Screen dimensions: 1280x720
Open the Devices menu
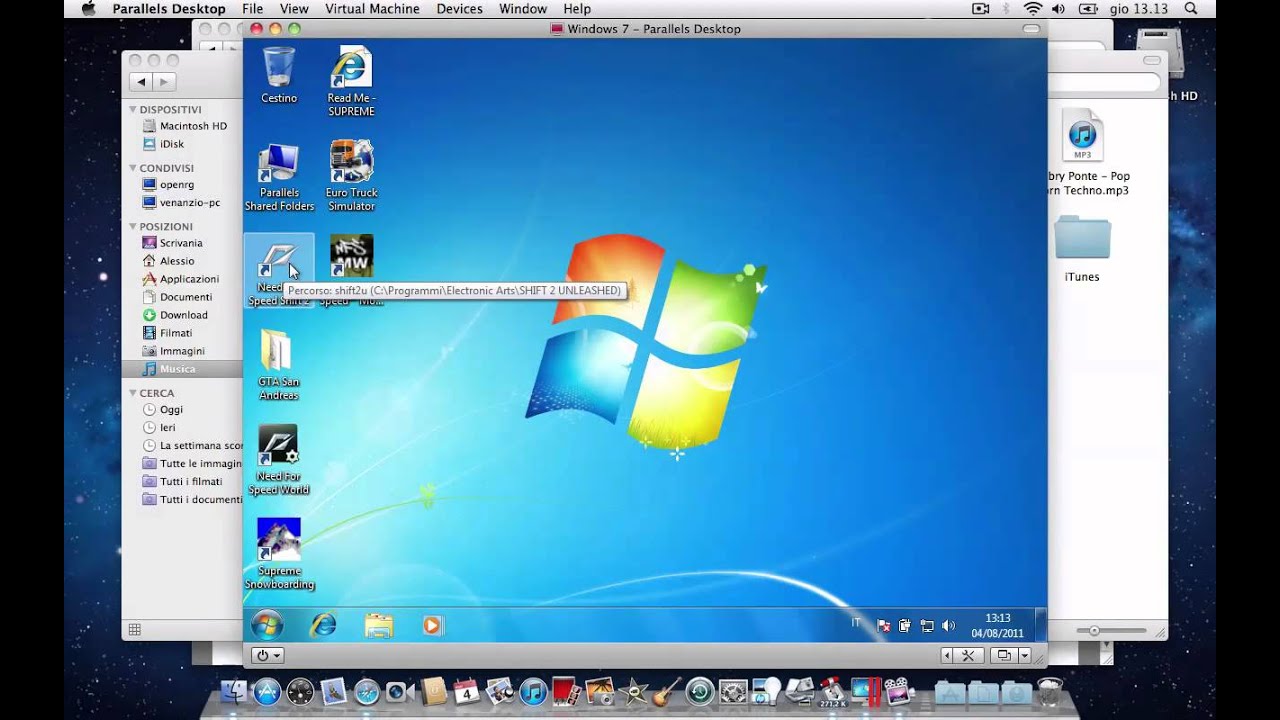460,9
